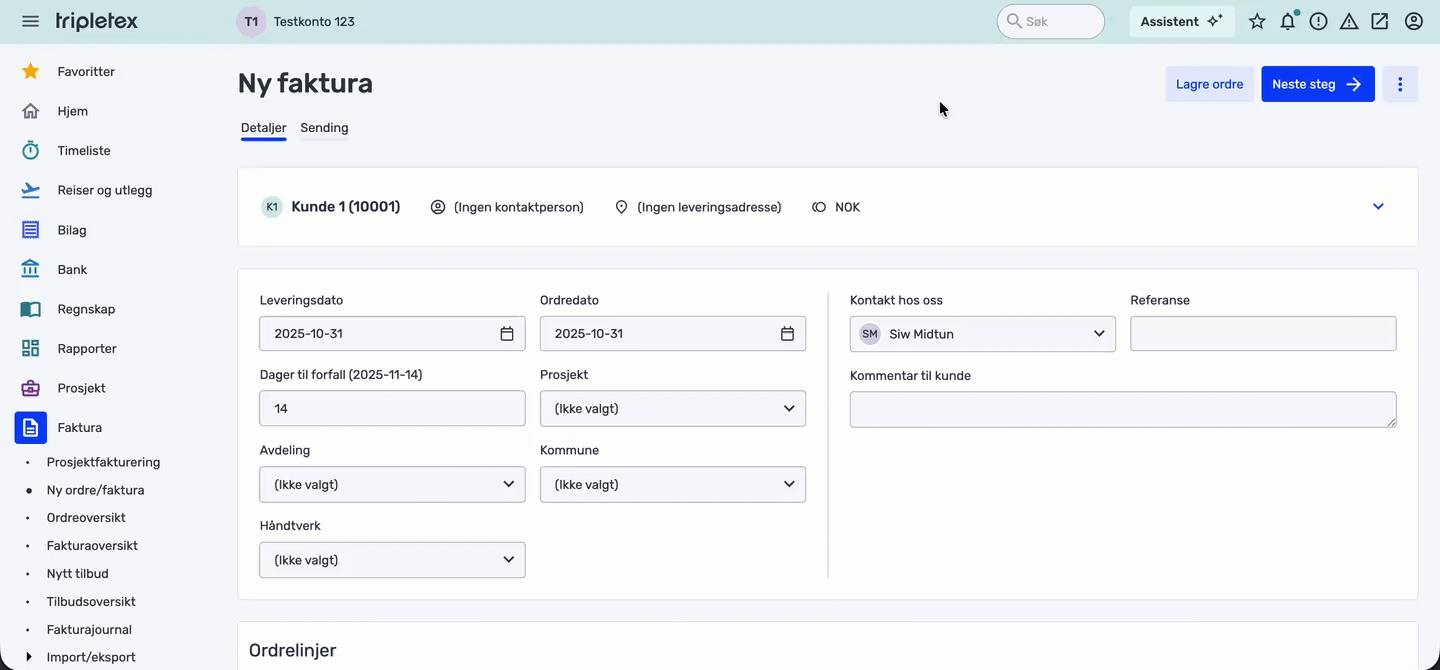Screen dimensions: 1440x670
Task: Expand the Kunde 1 customer panel
Action: point(1378,207)
